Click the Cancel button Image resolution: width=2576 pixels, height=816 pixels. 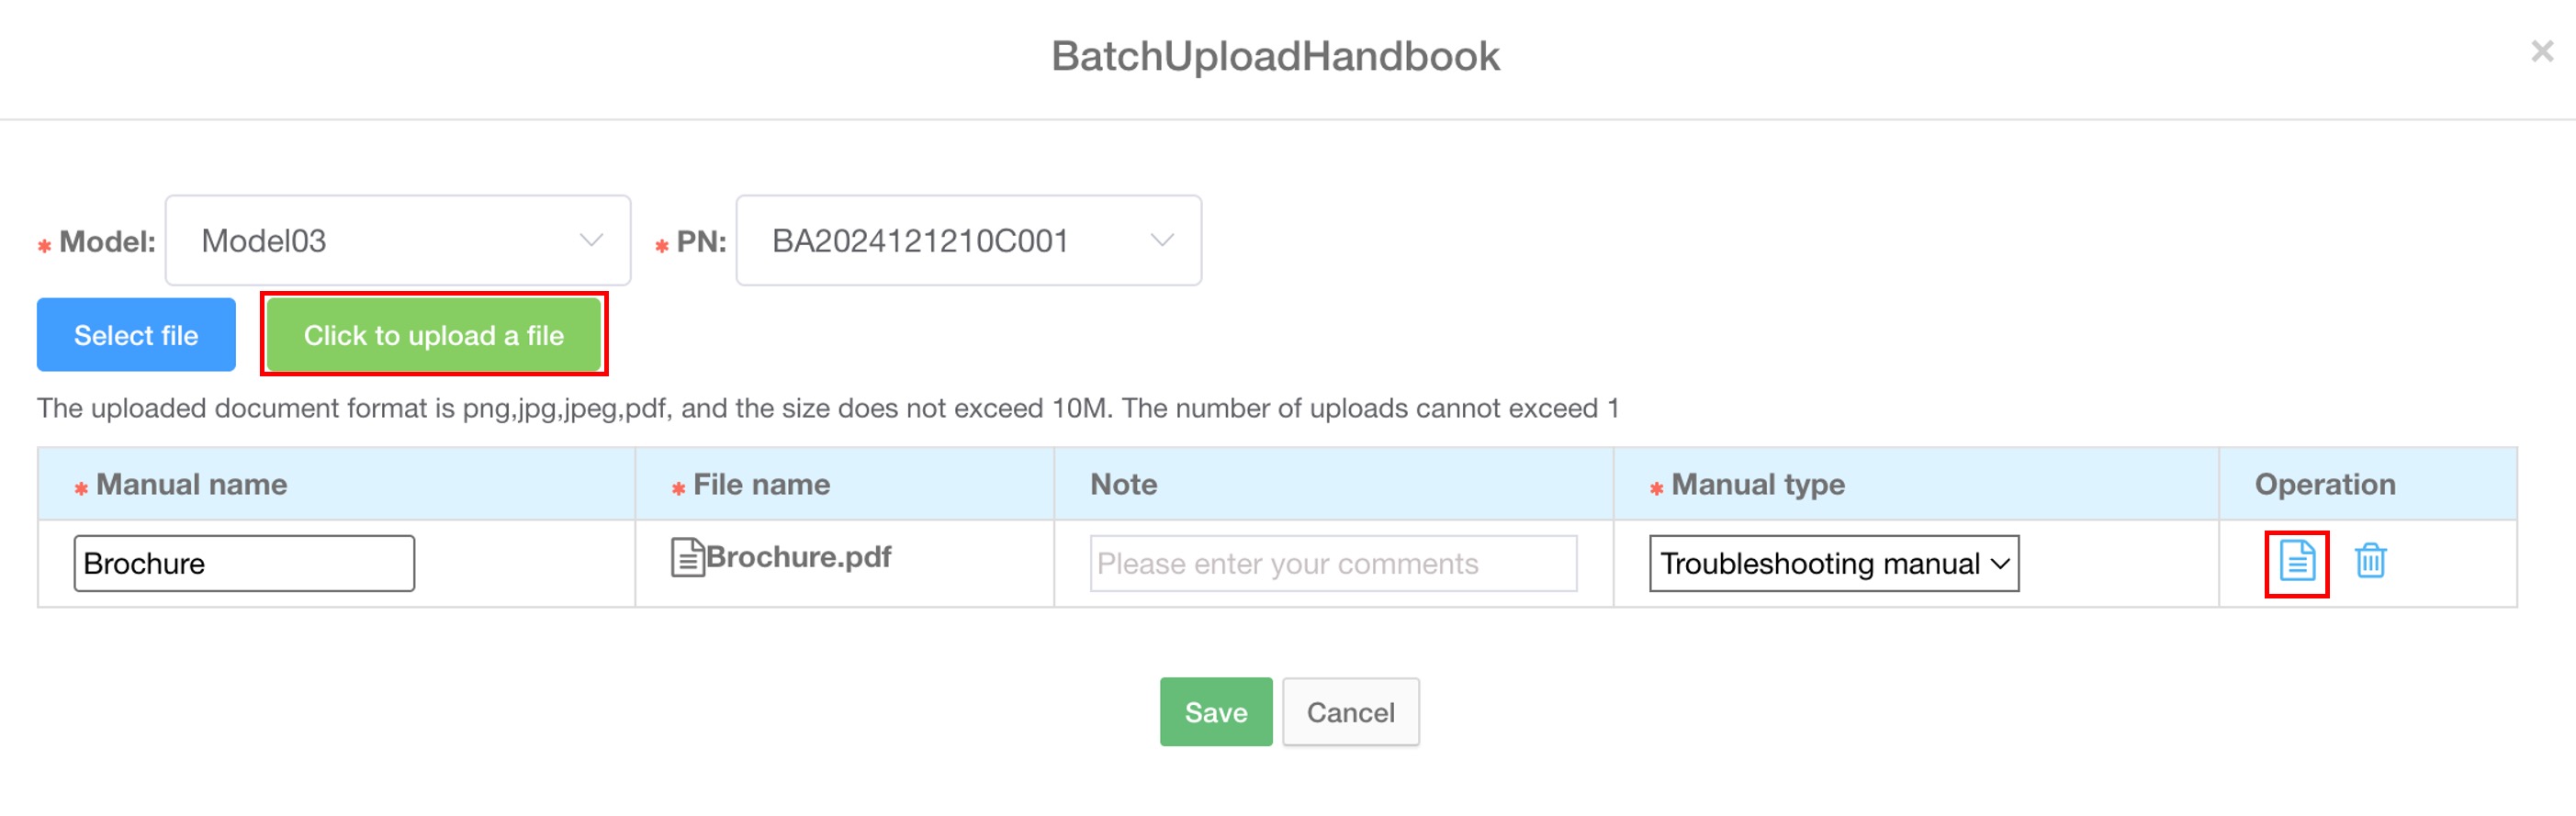[1350, 712]
